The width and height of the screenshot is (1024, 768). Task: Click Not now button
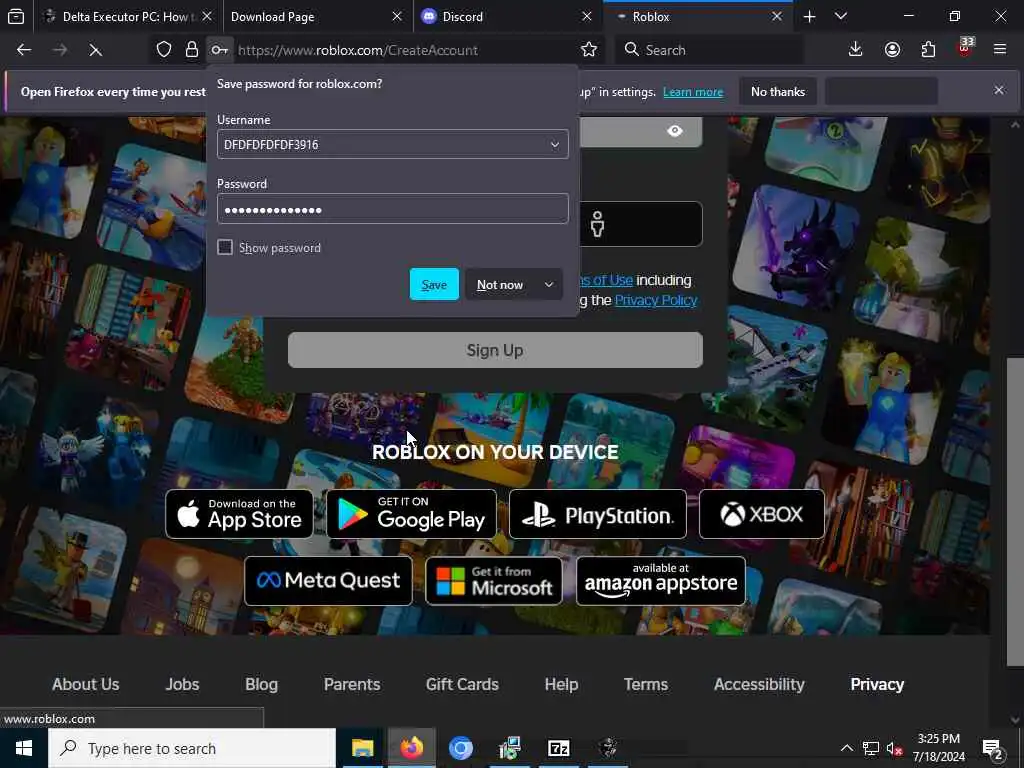click(x=500, y=284)
